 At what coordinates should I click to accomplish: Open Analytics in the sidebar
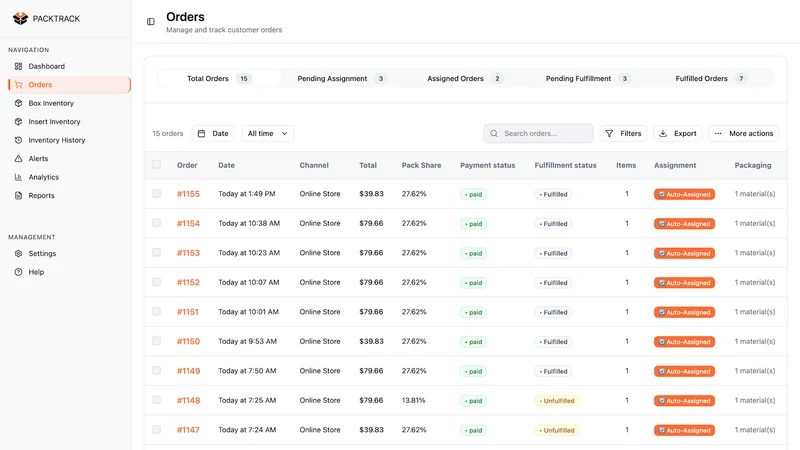click(x=69, y=177)
